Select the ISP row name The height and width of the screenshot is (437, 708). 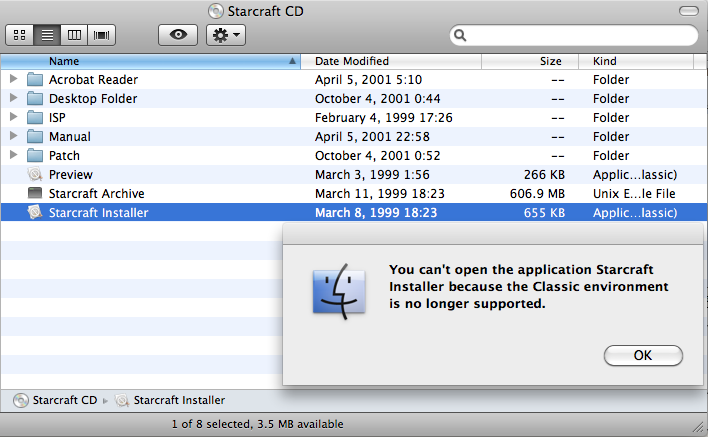(57, 117)
